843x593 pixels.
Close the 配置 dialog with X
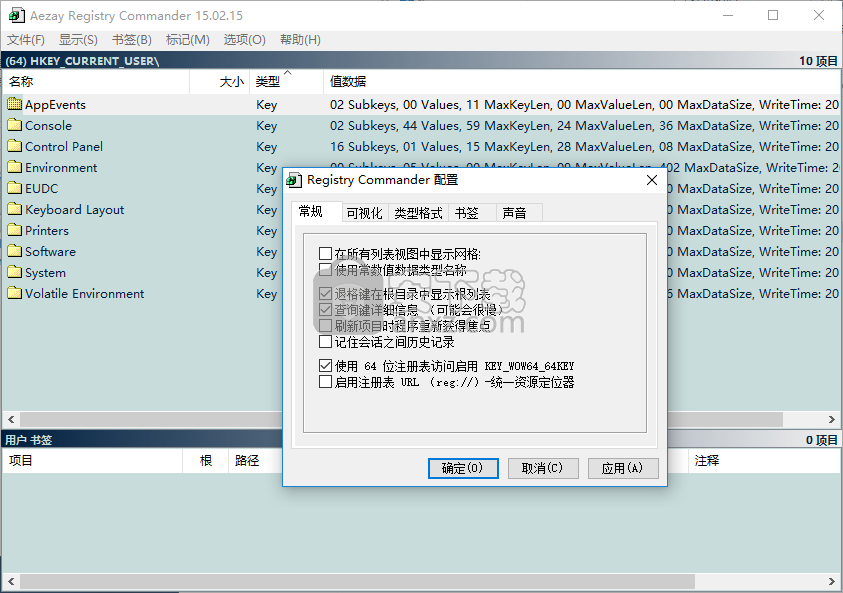pyautogui.click(x=652, y=180)
